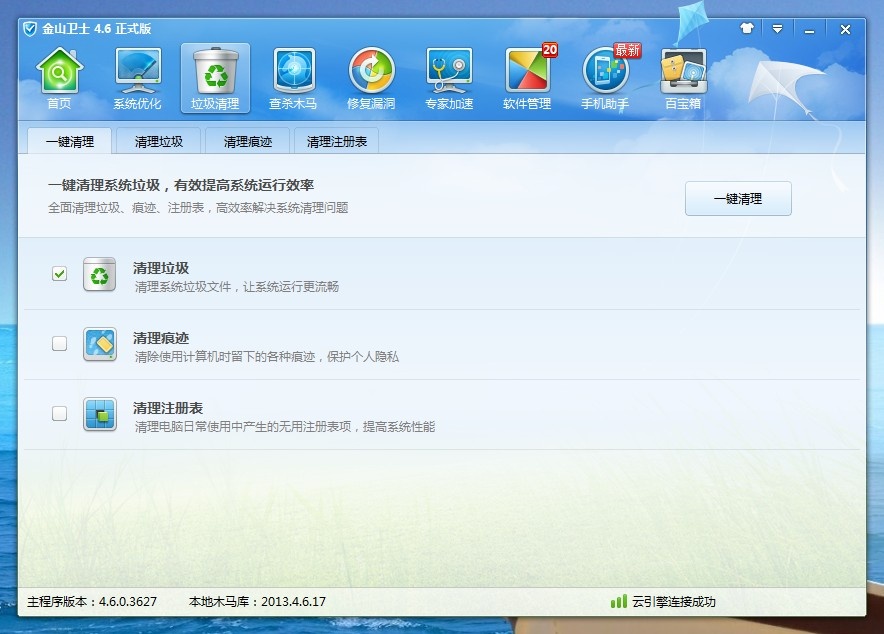Enable the 清理痕迹 checkbox
Screen dimensions: 884x634
pyautogui.click(x=60, y=344)
